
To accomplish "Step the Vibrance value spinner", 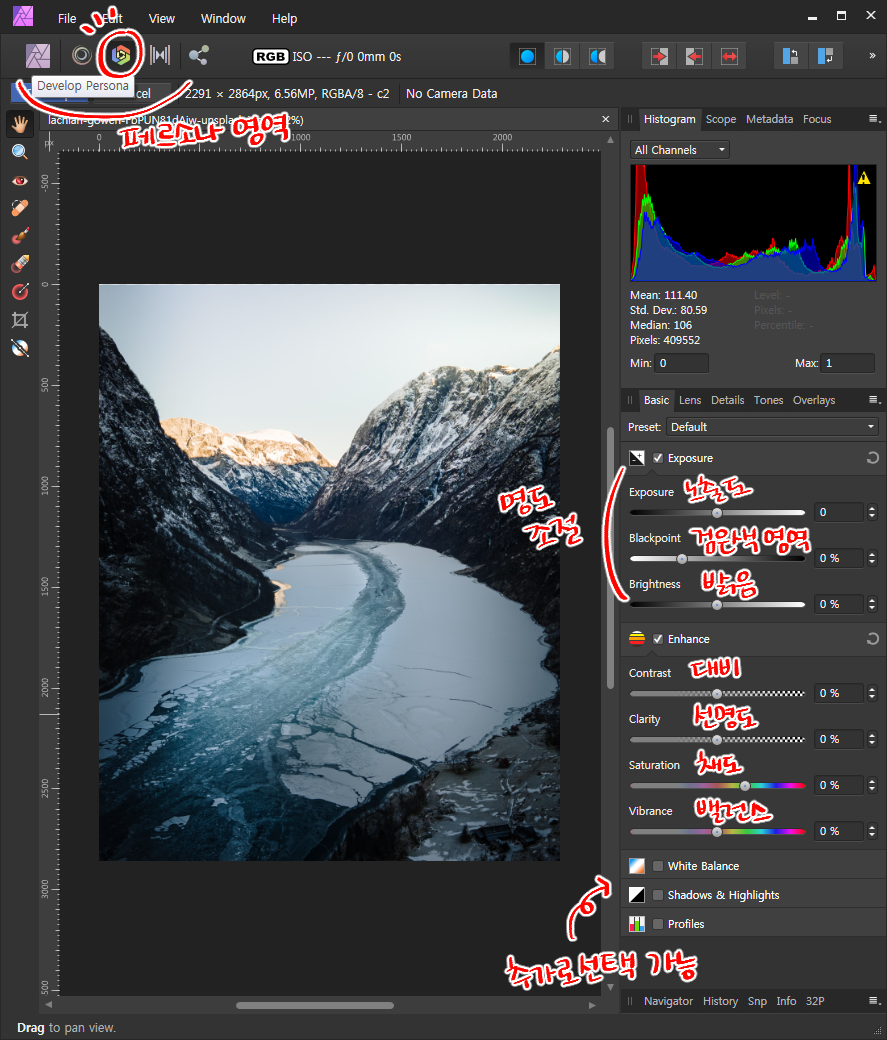I will click(872, 831).
